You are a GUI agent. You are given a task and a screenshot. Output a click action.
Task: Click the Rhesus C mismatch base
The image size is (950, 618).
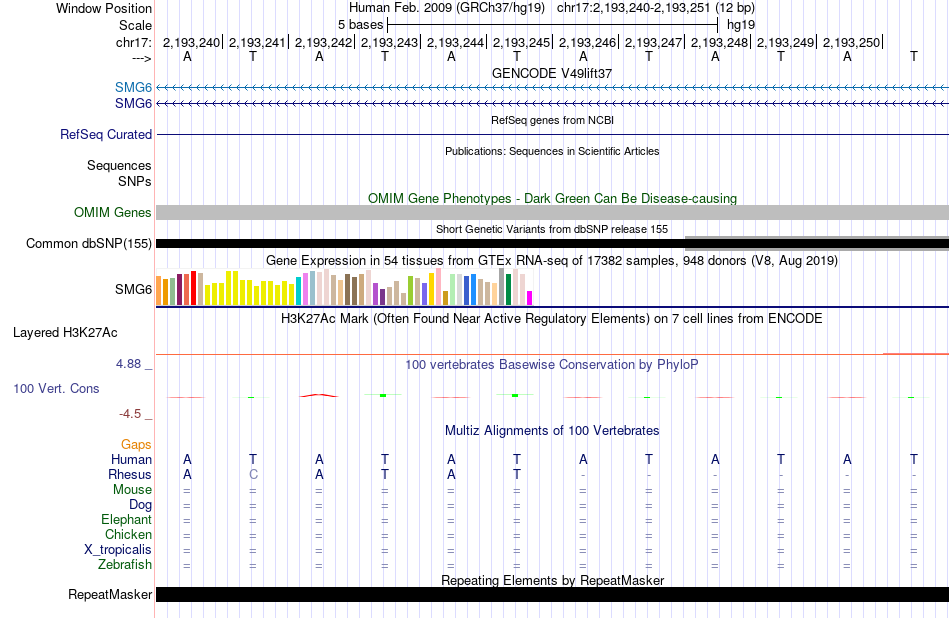[253, 474]
